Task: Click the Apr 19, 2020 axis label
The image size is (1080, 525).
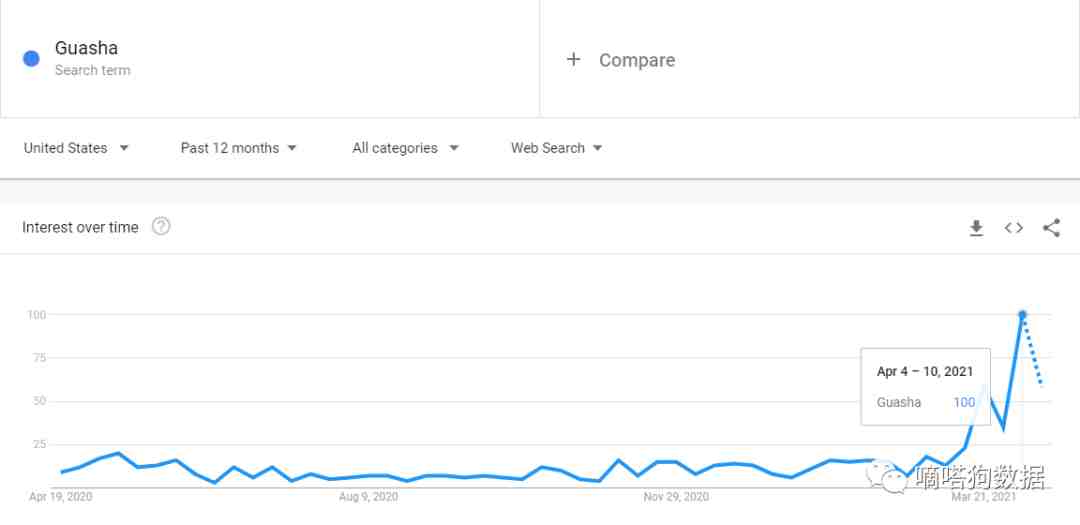Action: (61, 497)
